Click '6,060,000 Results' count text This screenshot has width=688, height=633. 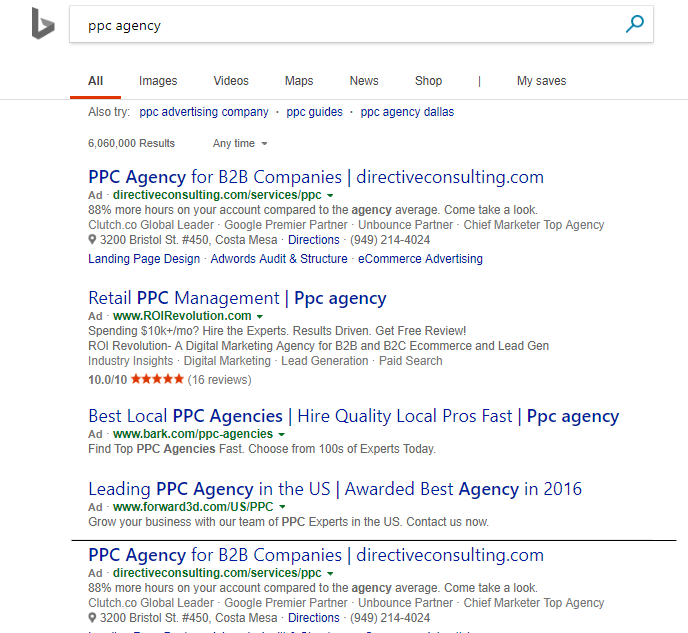coord(131,143)
